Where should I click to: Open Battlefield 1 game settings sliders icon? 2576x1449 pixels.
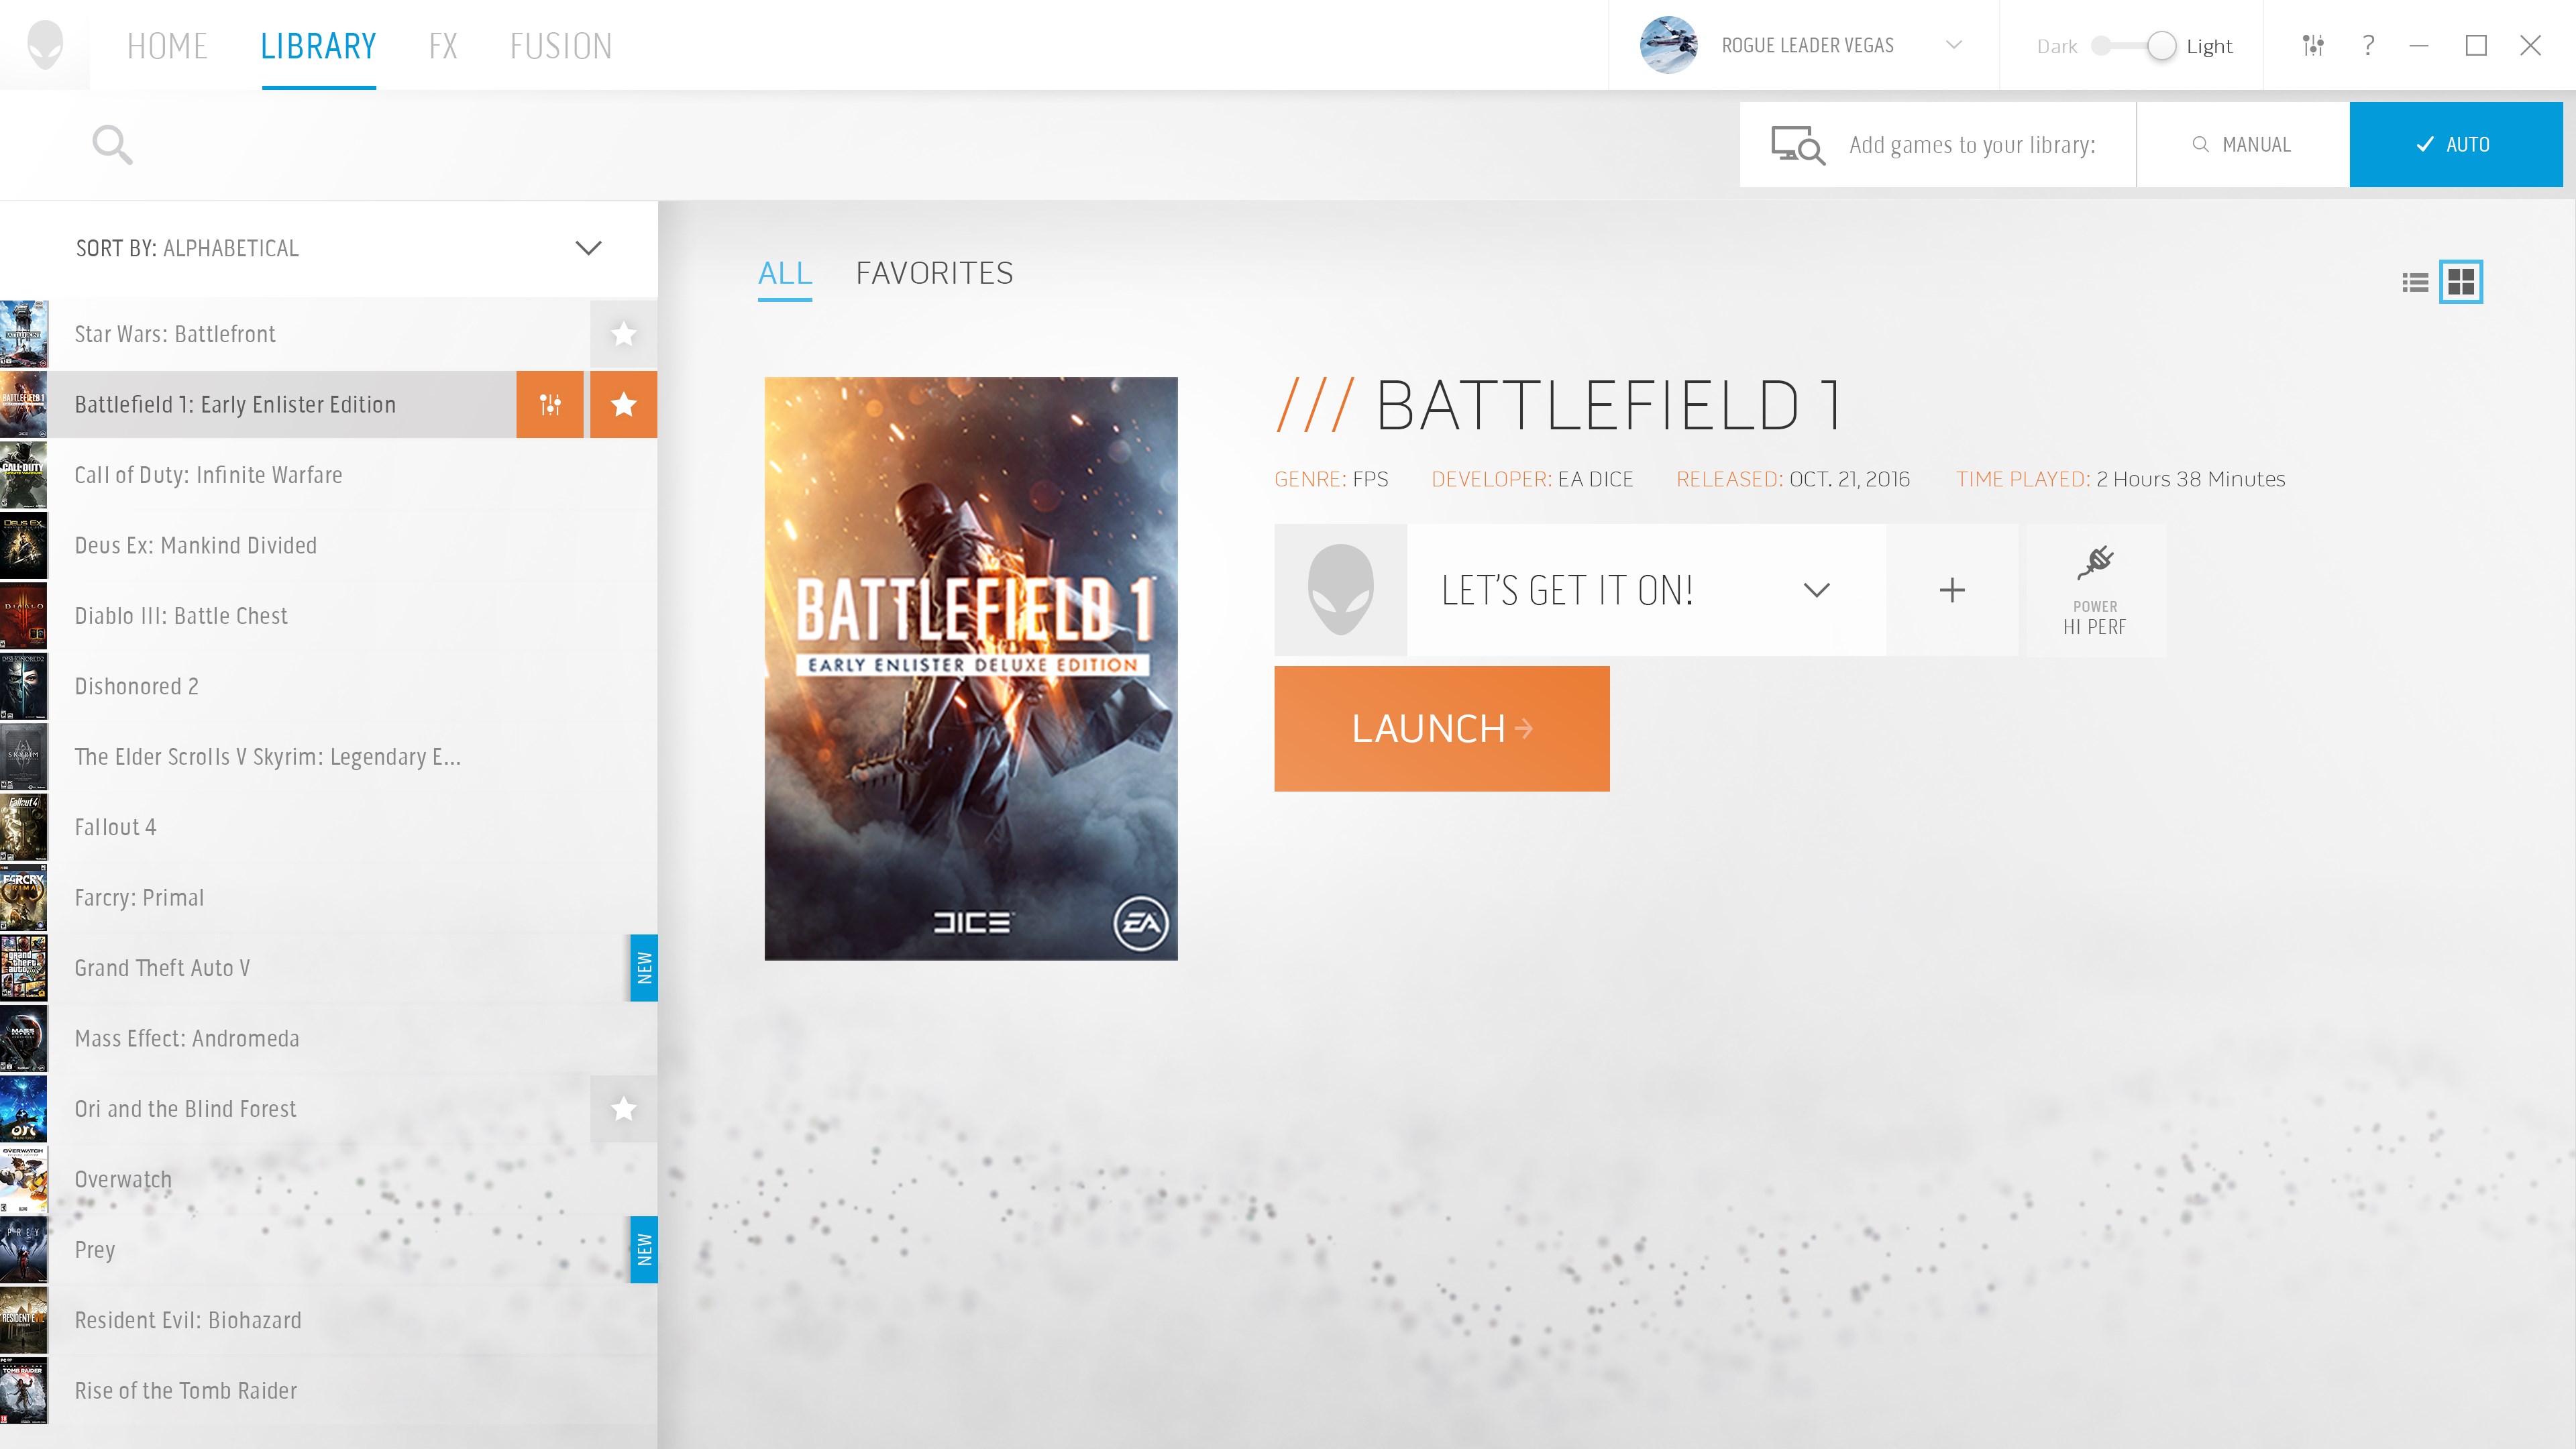550,404
